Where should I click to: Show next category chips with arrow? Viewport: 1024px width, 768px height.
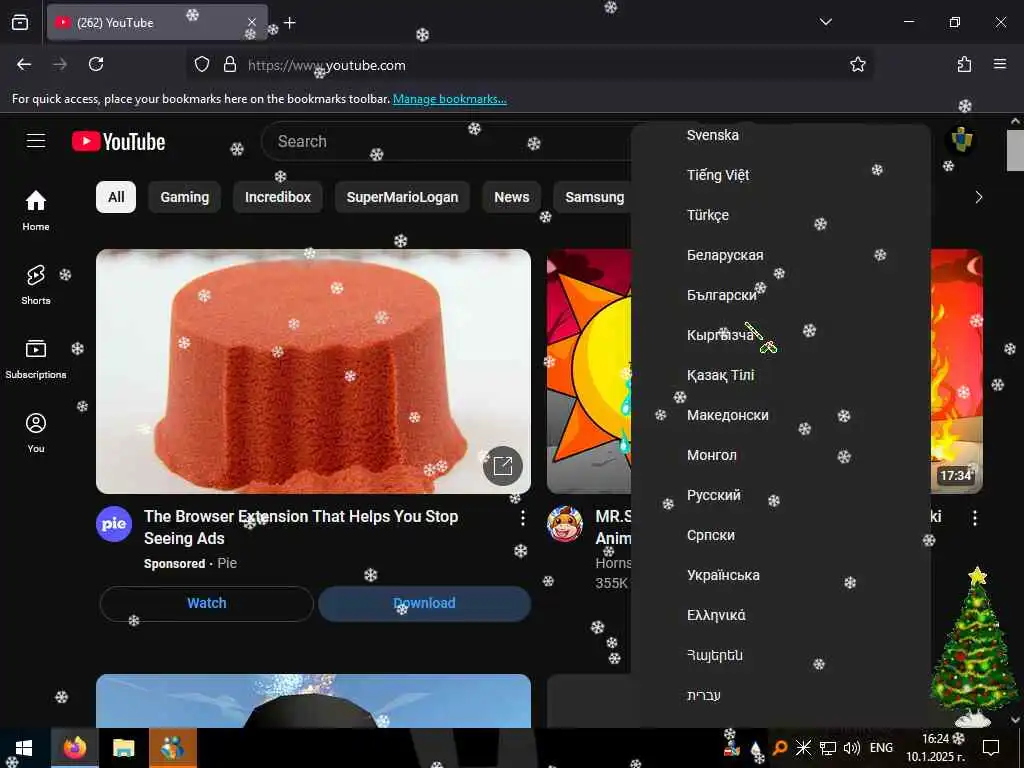pyautogui.click(x=978, y=197)
